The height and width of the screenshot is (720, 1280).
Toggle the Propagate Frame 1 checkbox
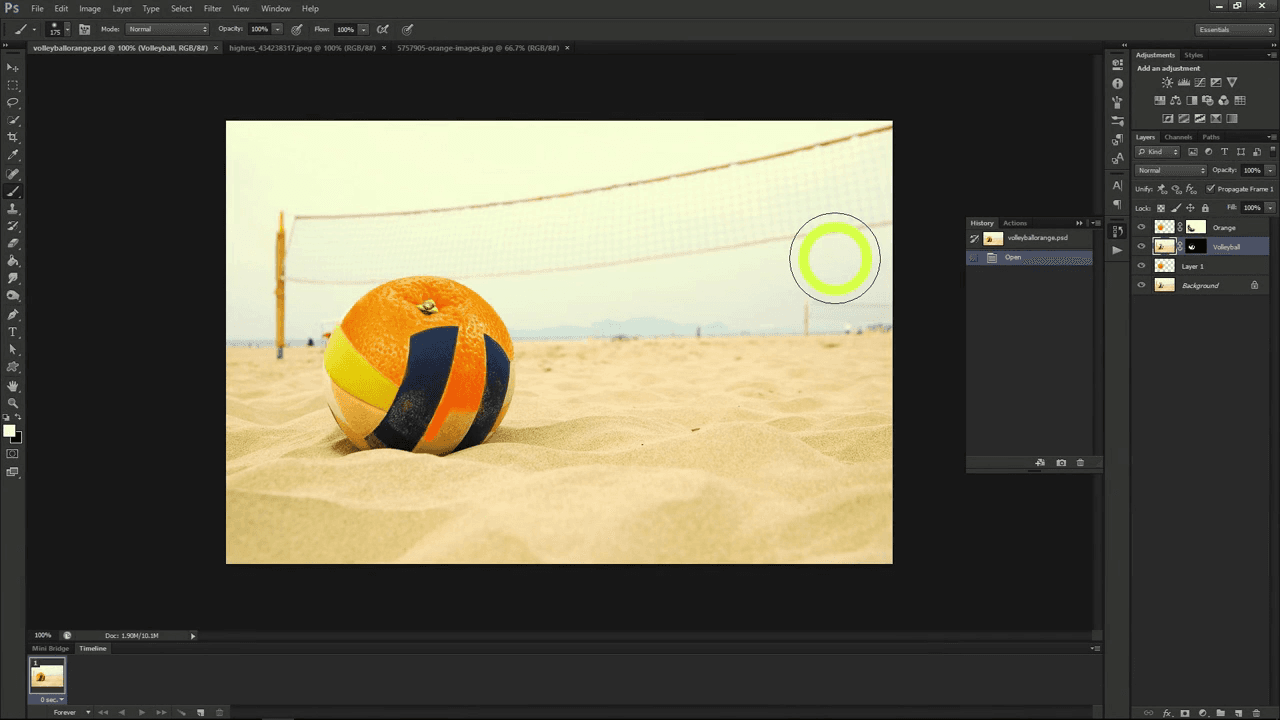[1211, 189]
